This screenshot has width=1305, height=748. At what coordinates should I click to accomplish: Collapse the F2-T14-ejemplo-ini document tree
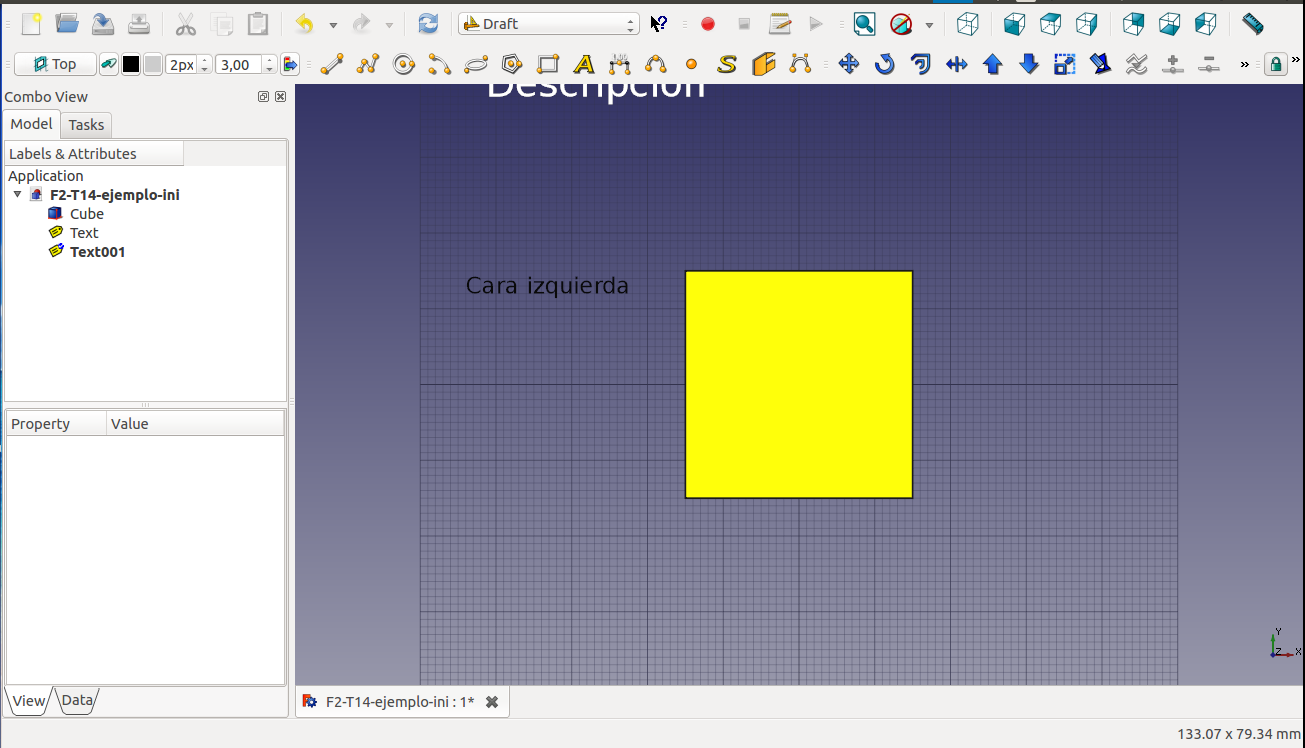[x=17, y=195]
